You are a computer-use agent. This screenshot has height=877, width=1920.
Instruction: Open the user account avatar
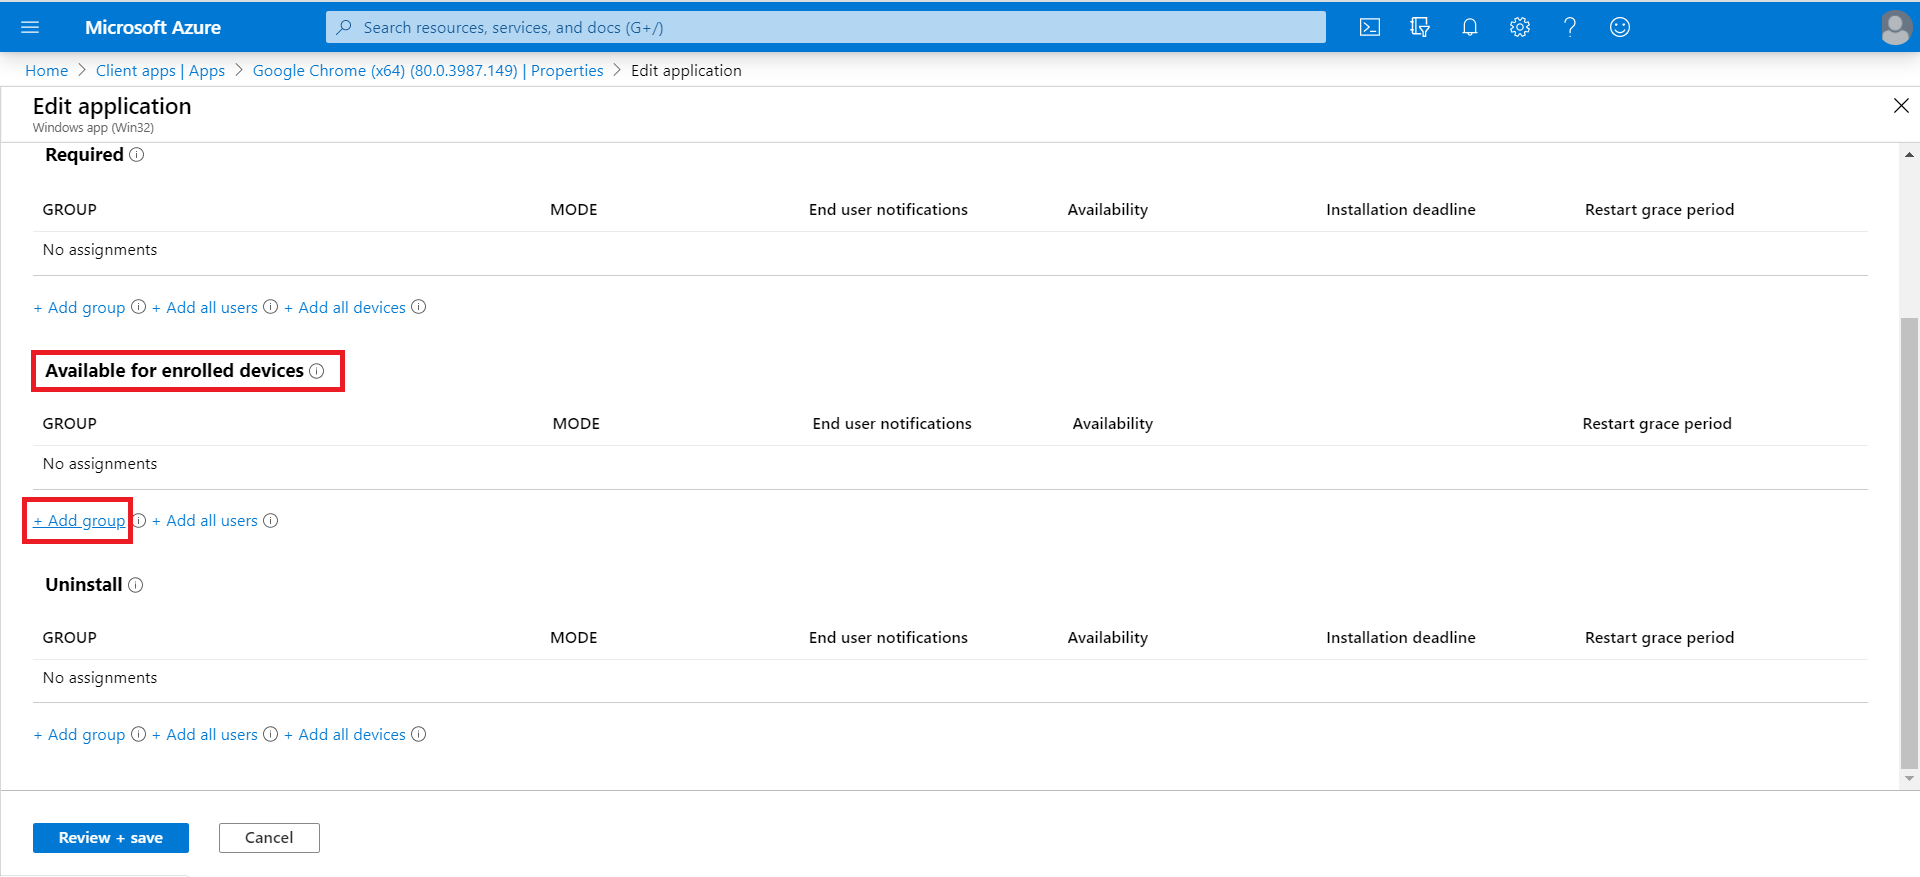[x=1895, y=27]
